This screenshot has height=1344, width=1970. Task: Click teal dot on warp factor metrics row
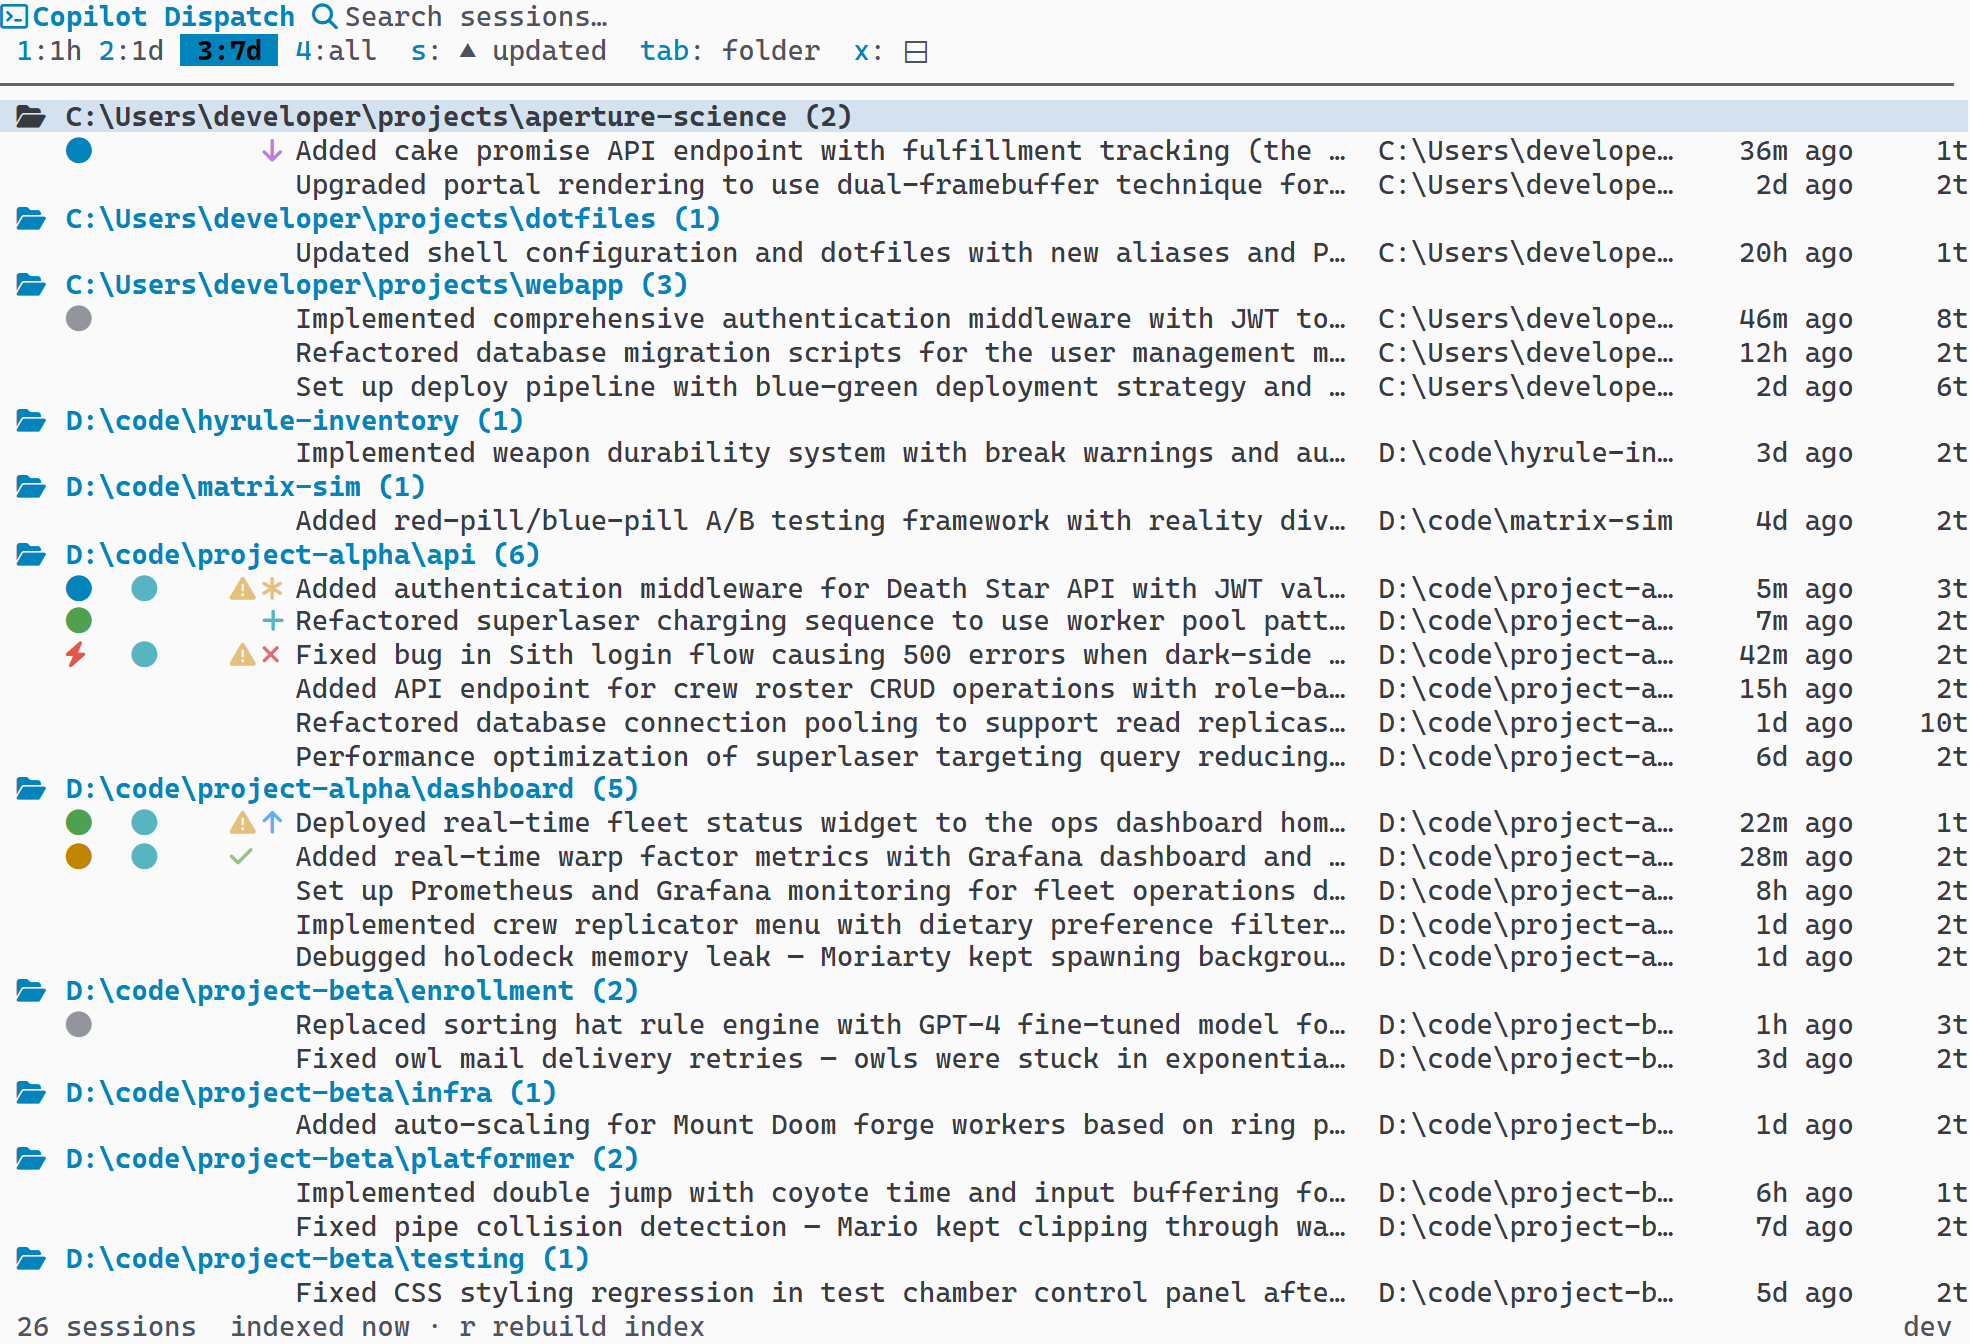click(144, 857)
